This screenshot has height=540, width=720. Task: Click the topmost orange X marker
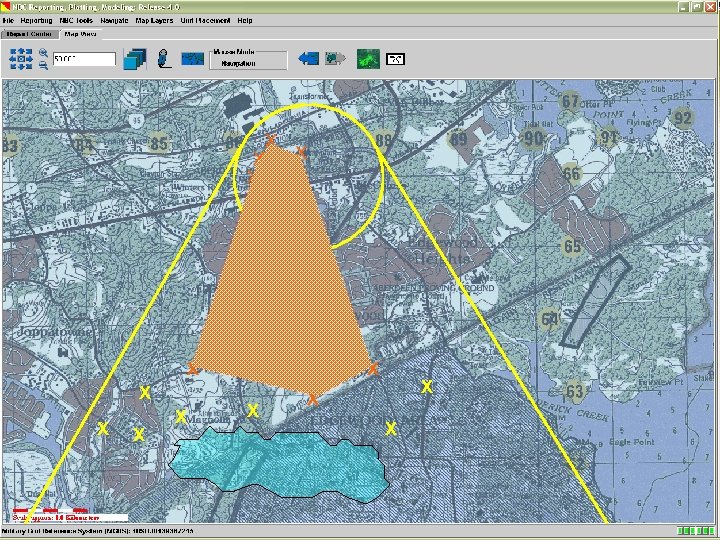[x=270, y=139]
